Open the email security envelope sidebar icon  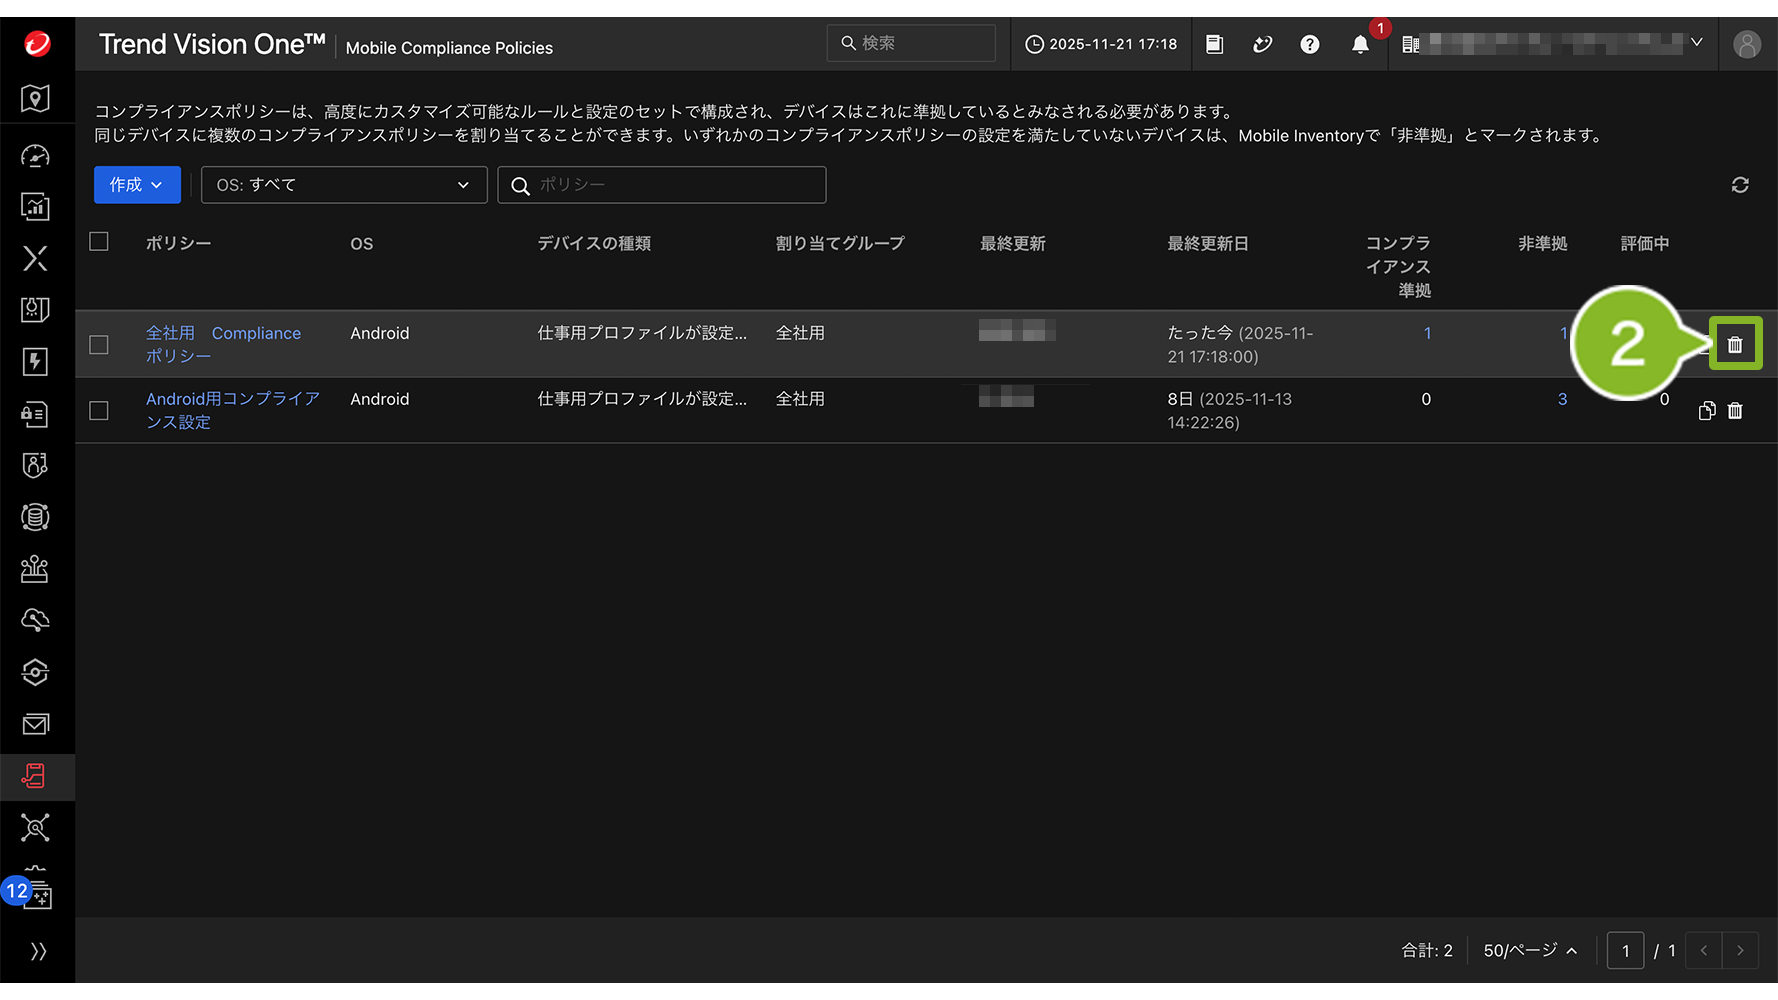pyautogui.click(x=36, y=724)
